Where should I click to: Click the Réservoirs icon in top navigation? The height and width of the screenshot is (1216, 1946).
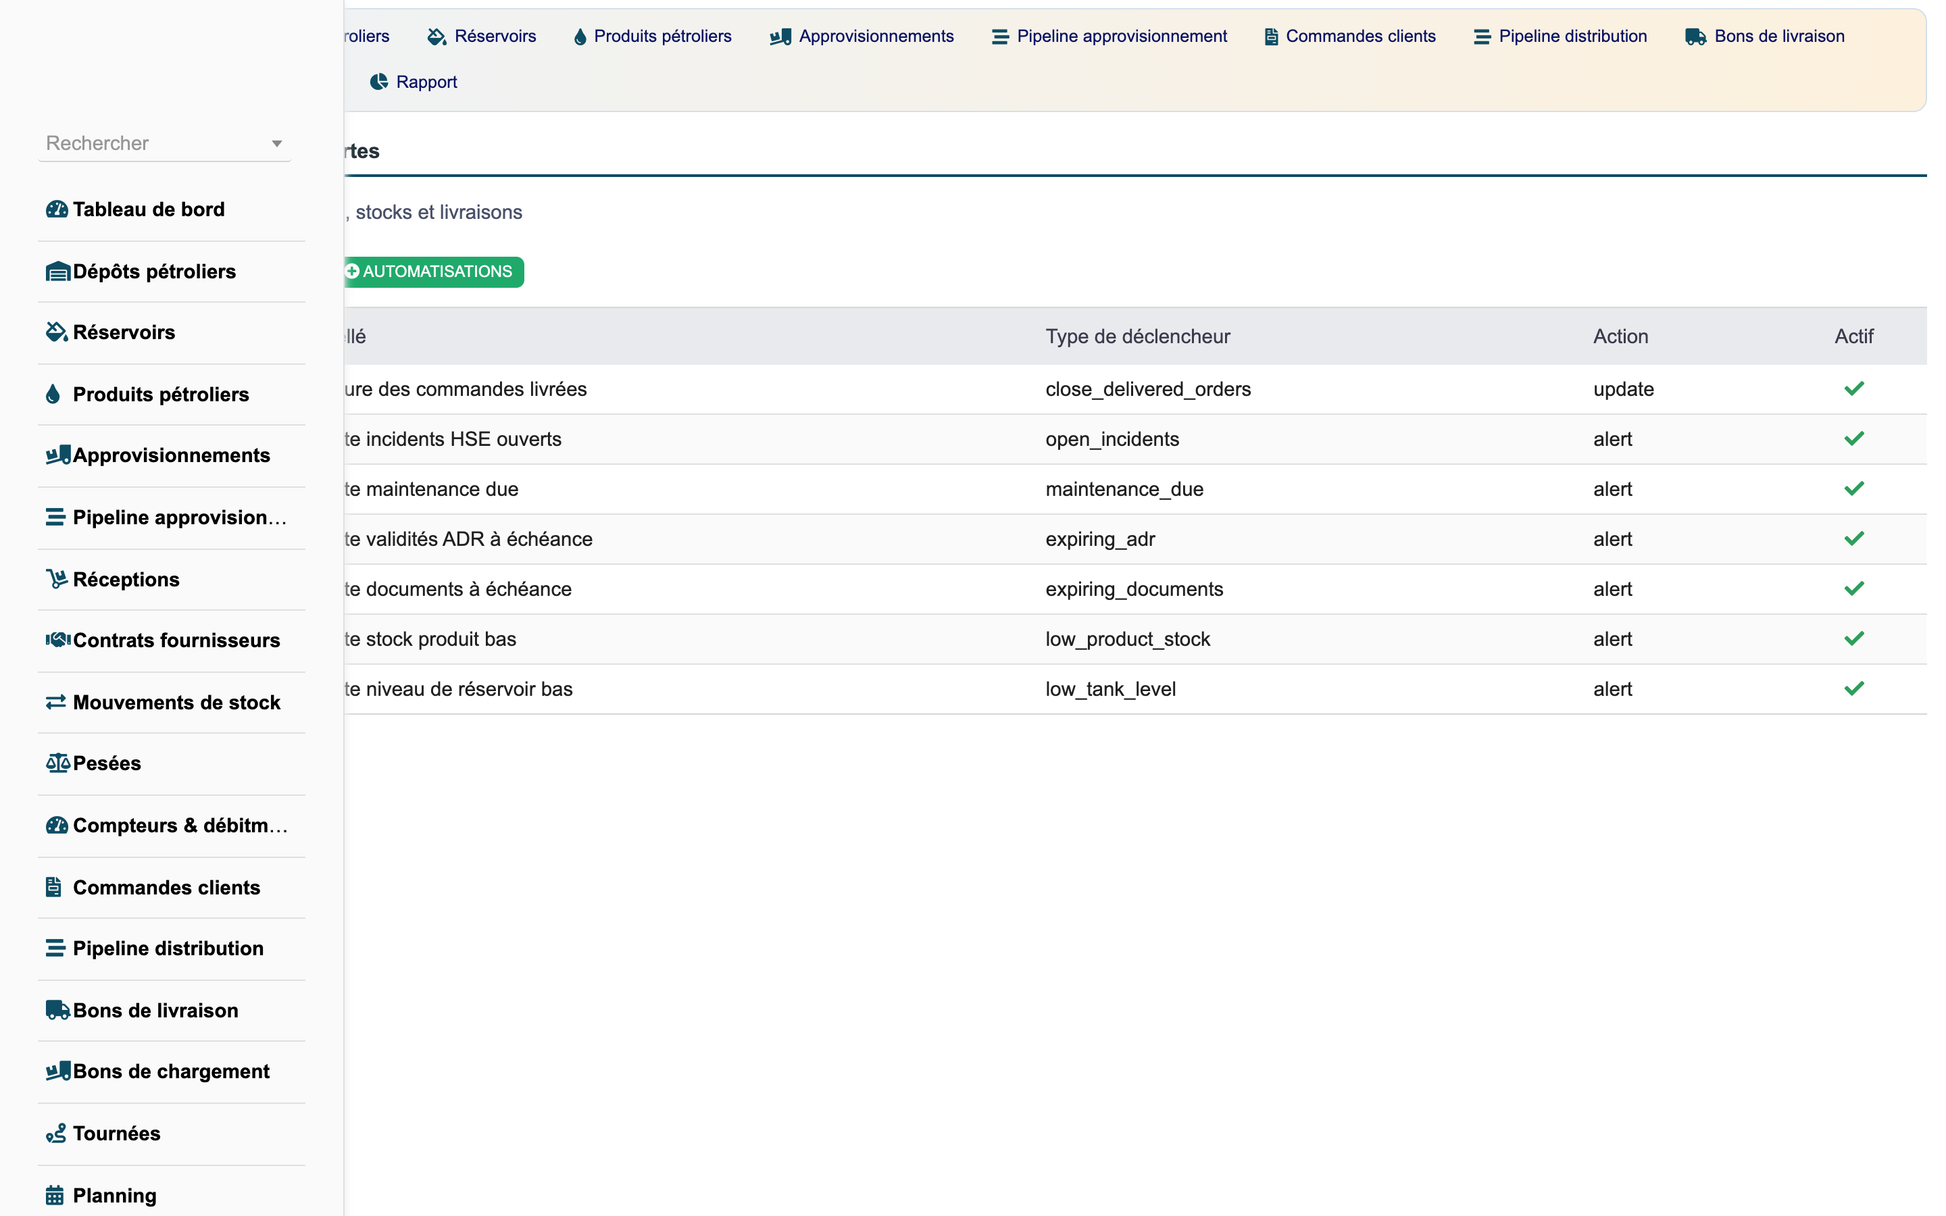pos(436,37)
